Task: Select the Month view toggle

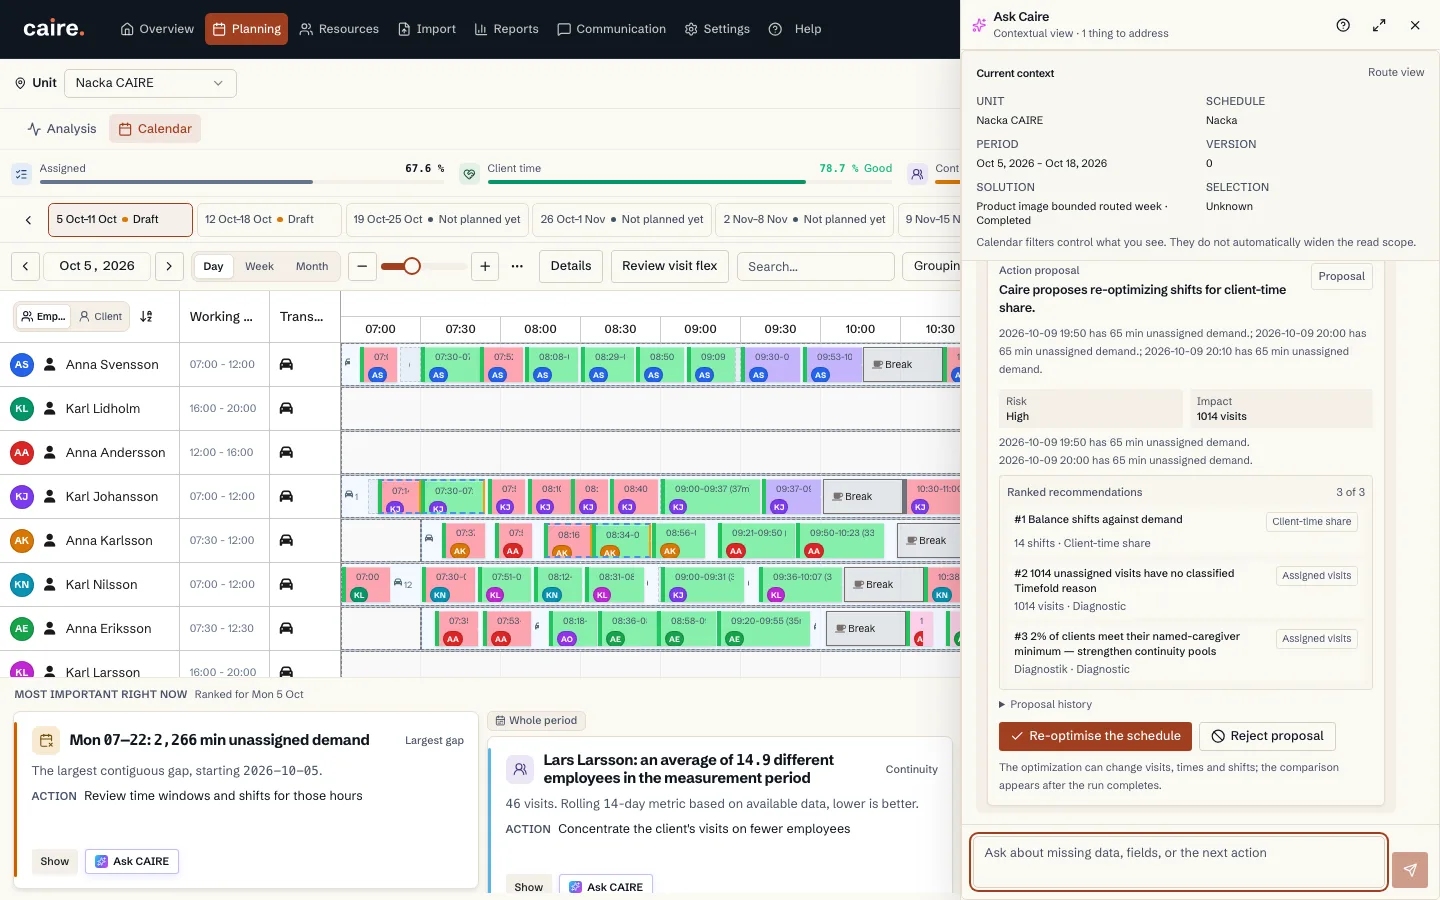Action: tap(312, 266)
